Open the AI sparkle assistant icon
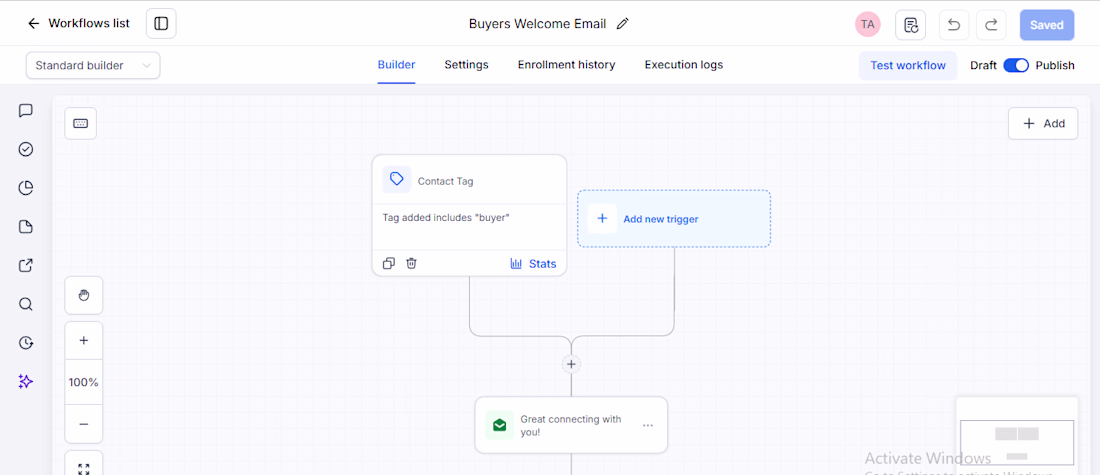Viewport: 1100px width, 475px height. [26, 382]
